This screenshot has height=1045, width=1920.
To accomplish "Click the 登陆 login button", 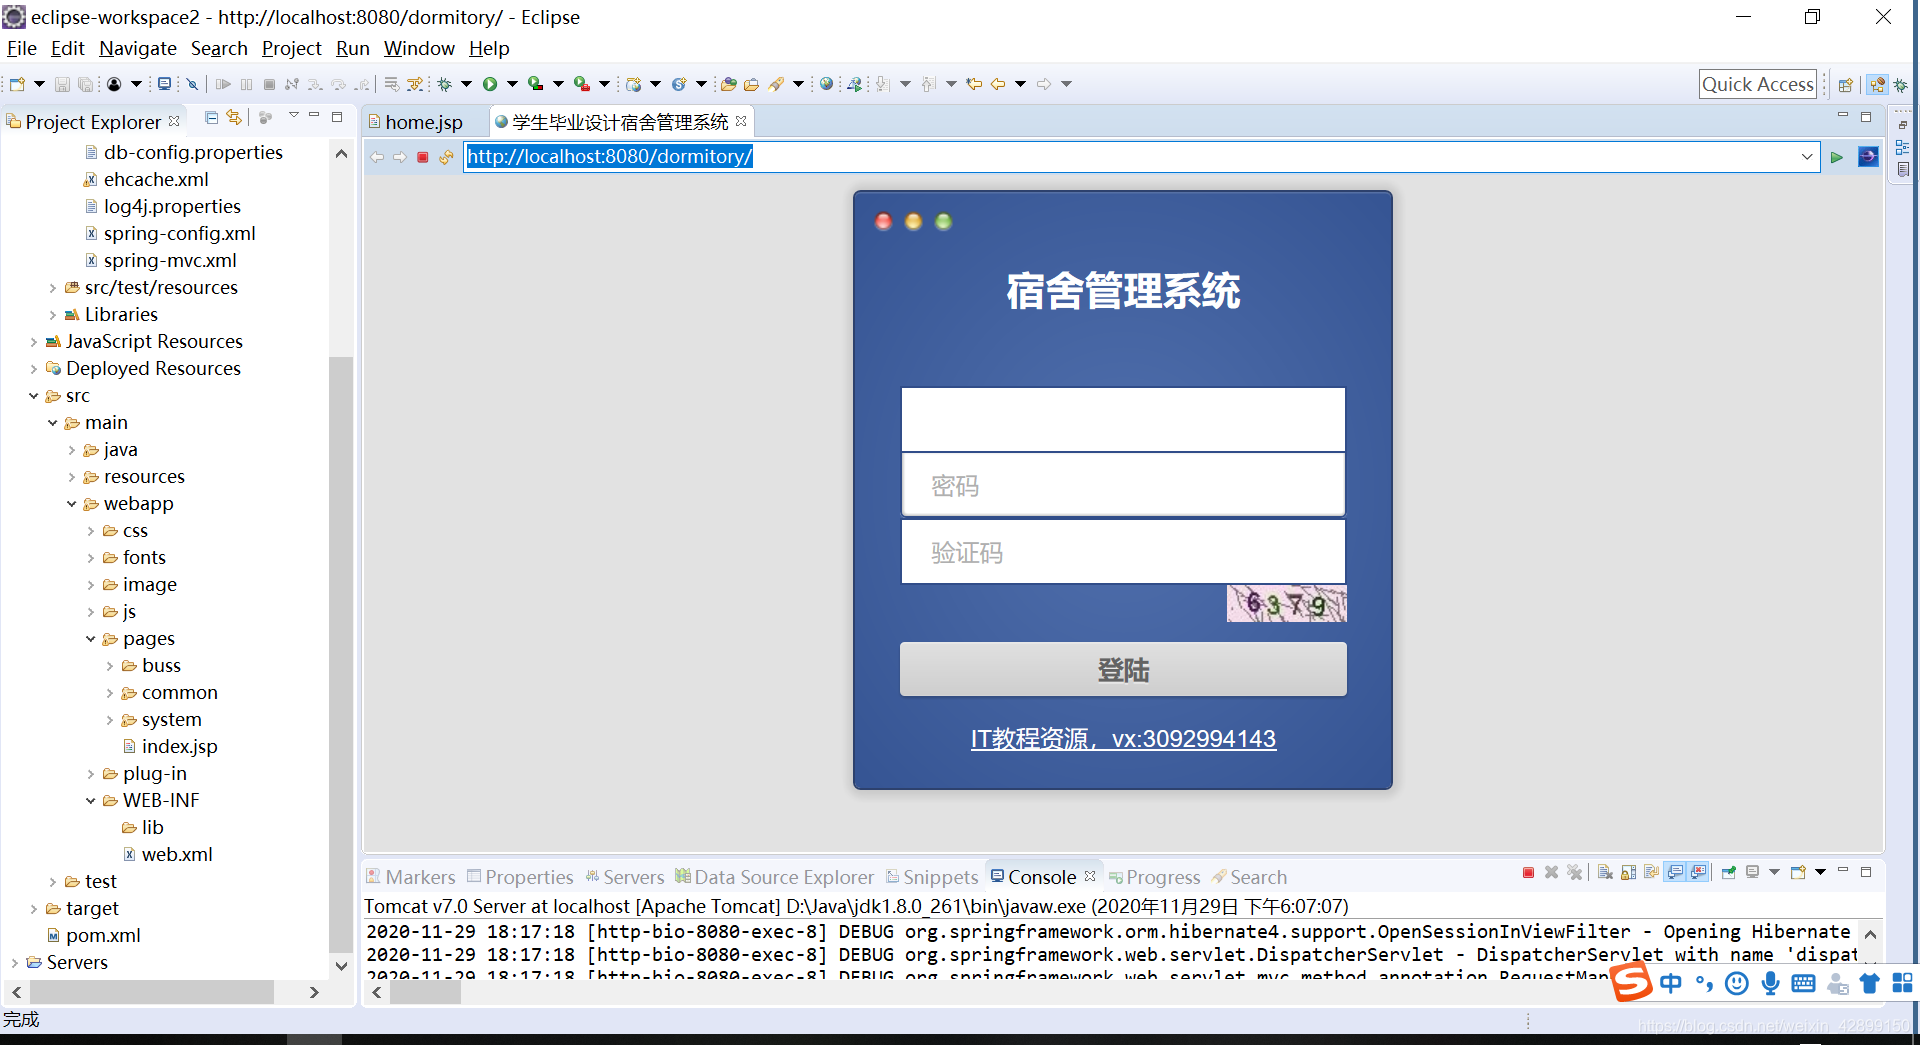I will pos(1123,669).
